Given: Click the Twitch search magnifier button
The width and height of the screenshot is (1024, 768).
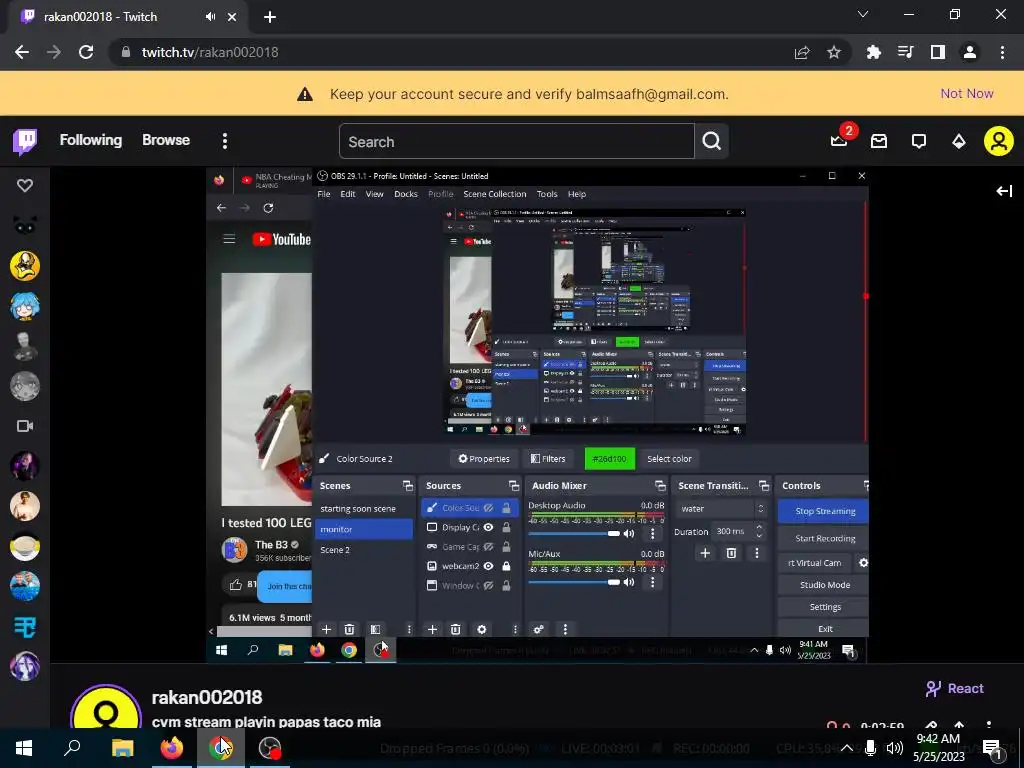Looking at the screenshot, I should click(712, 141).
